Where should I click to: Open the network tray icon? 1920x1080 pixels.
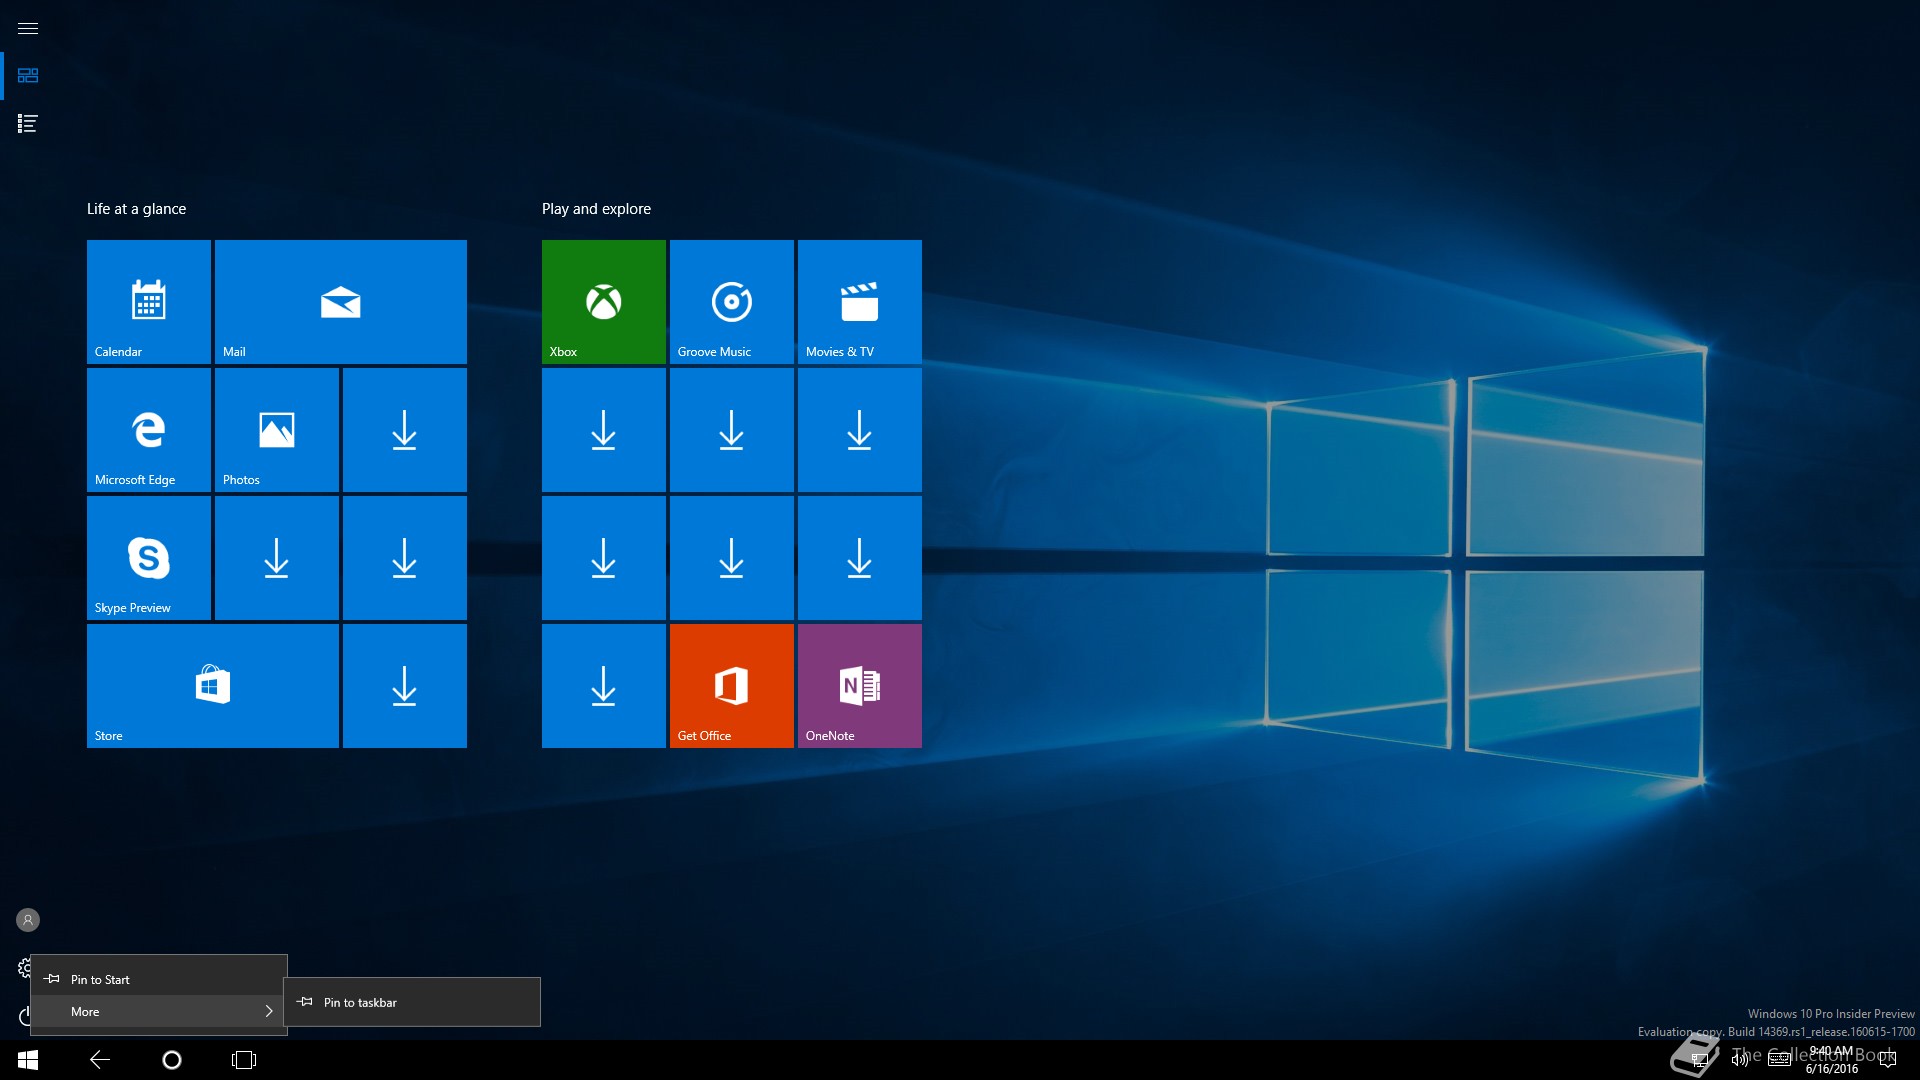coord(1700,1060)
